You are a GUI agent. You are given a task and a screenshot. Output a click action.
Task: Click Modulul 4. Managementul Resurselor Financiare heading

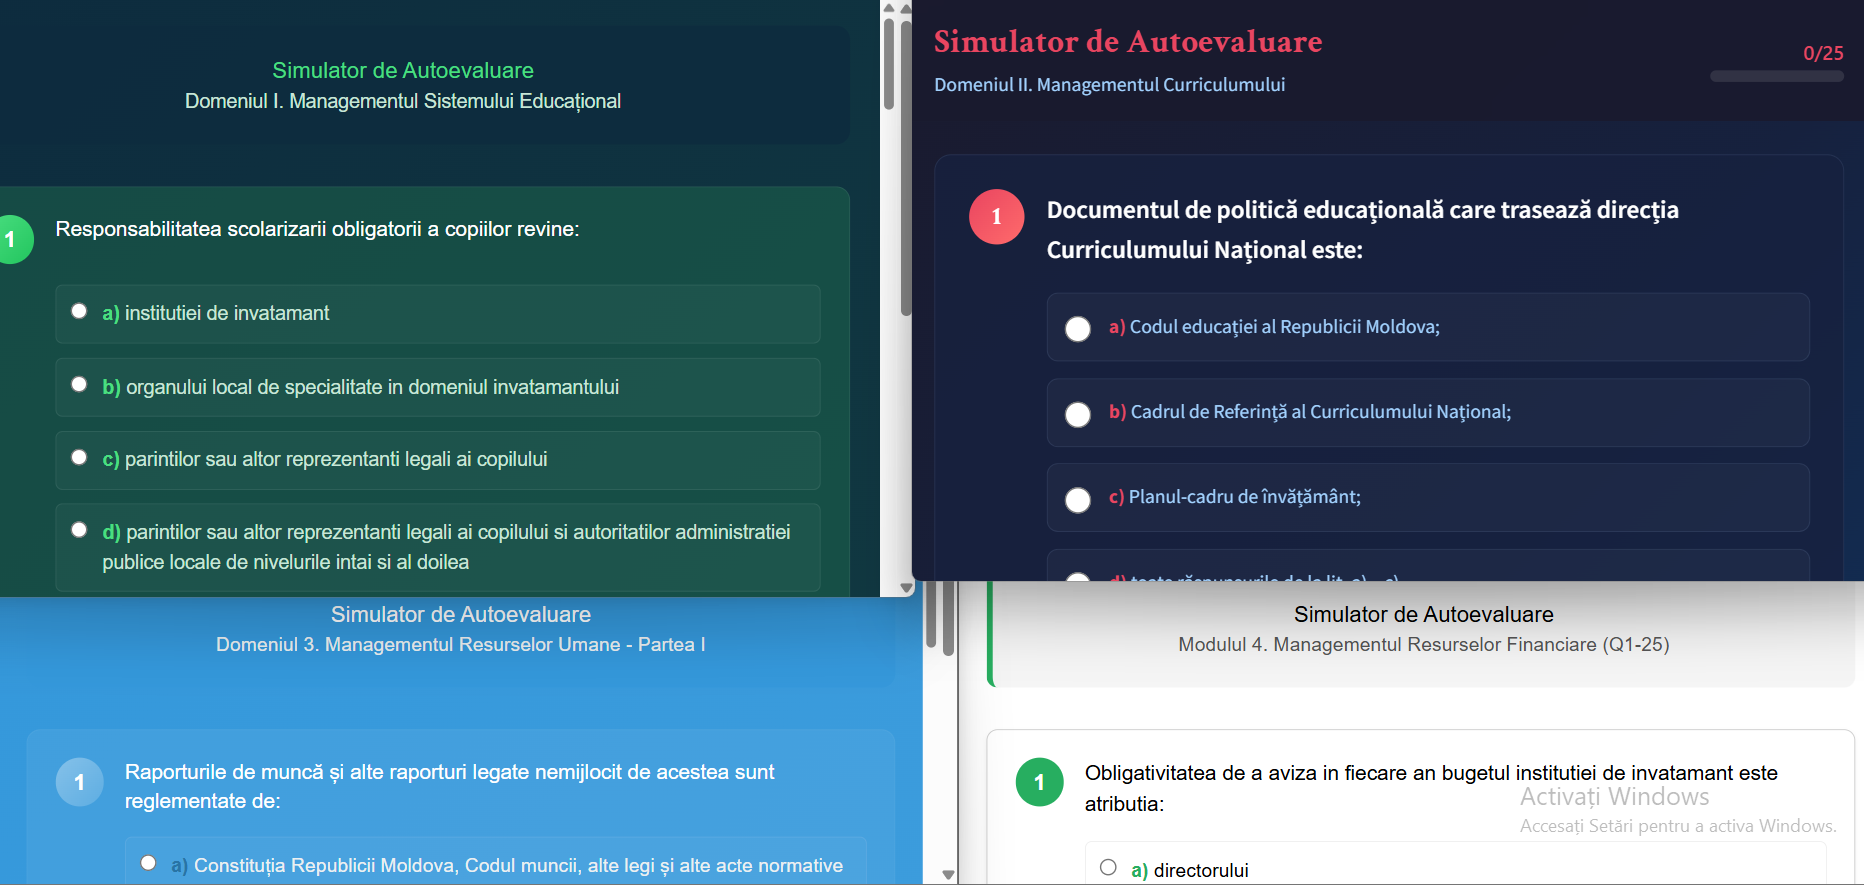pos(1423,645)
